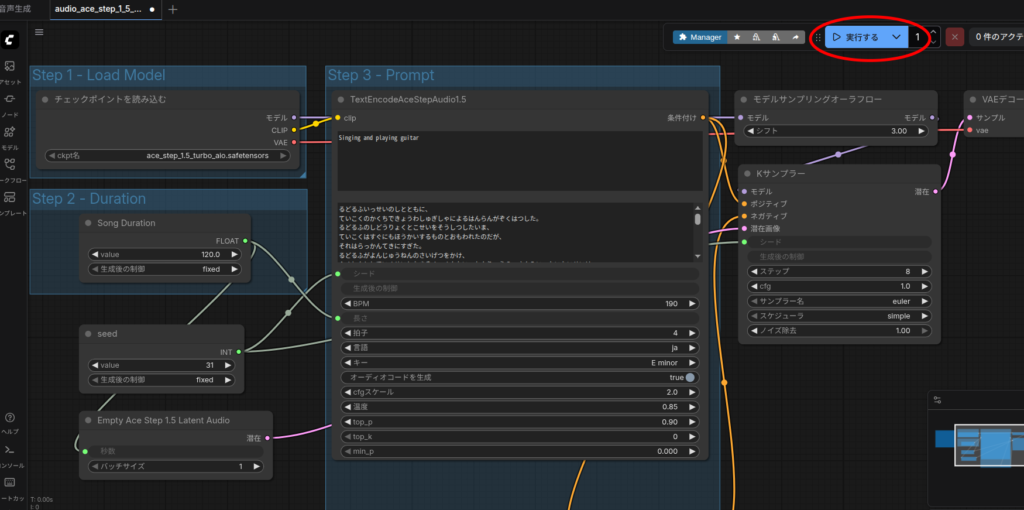Screen dimensions: 1024x510
Task: Add a new workflow tab
Action: point(173,9)
